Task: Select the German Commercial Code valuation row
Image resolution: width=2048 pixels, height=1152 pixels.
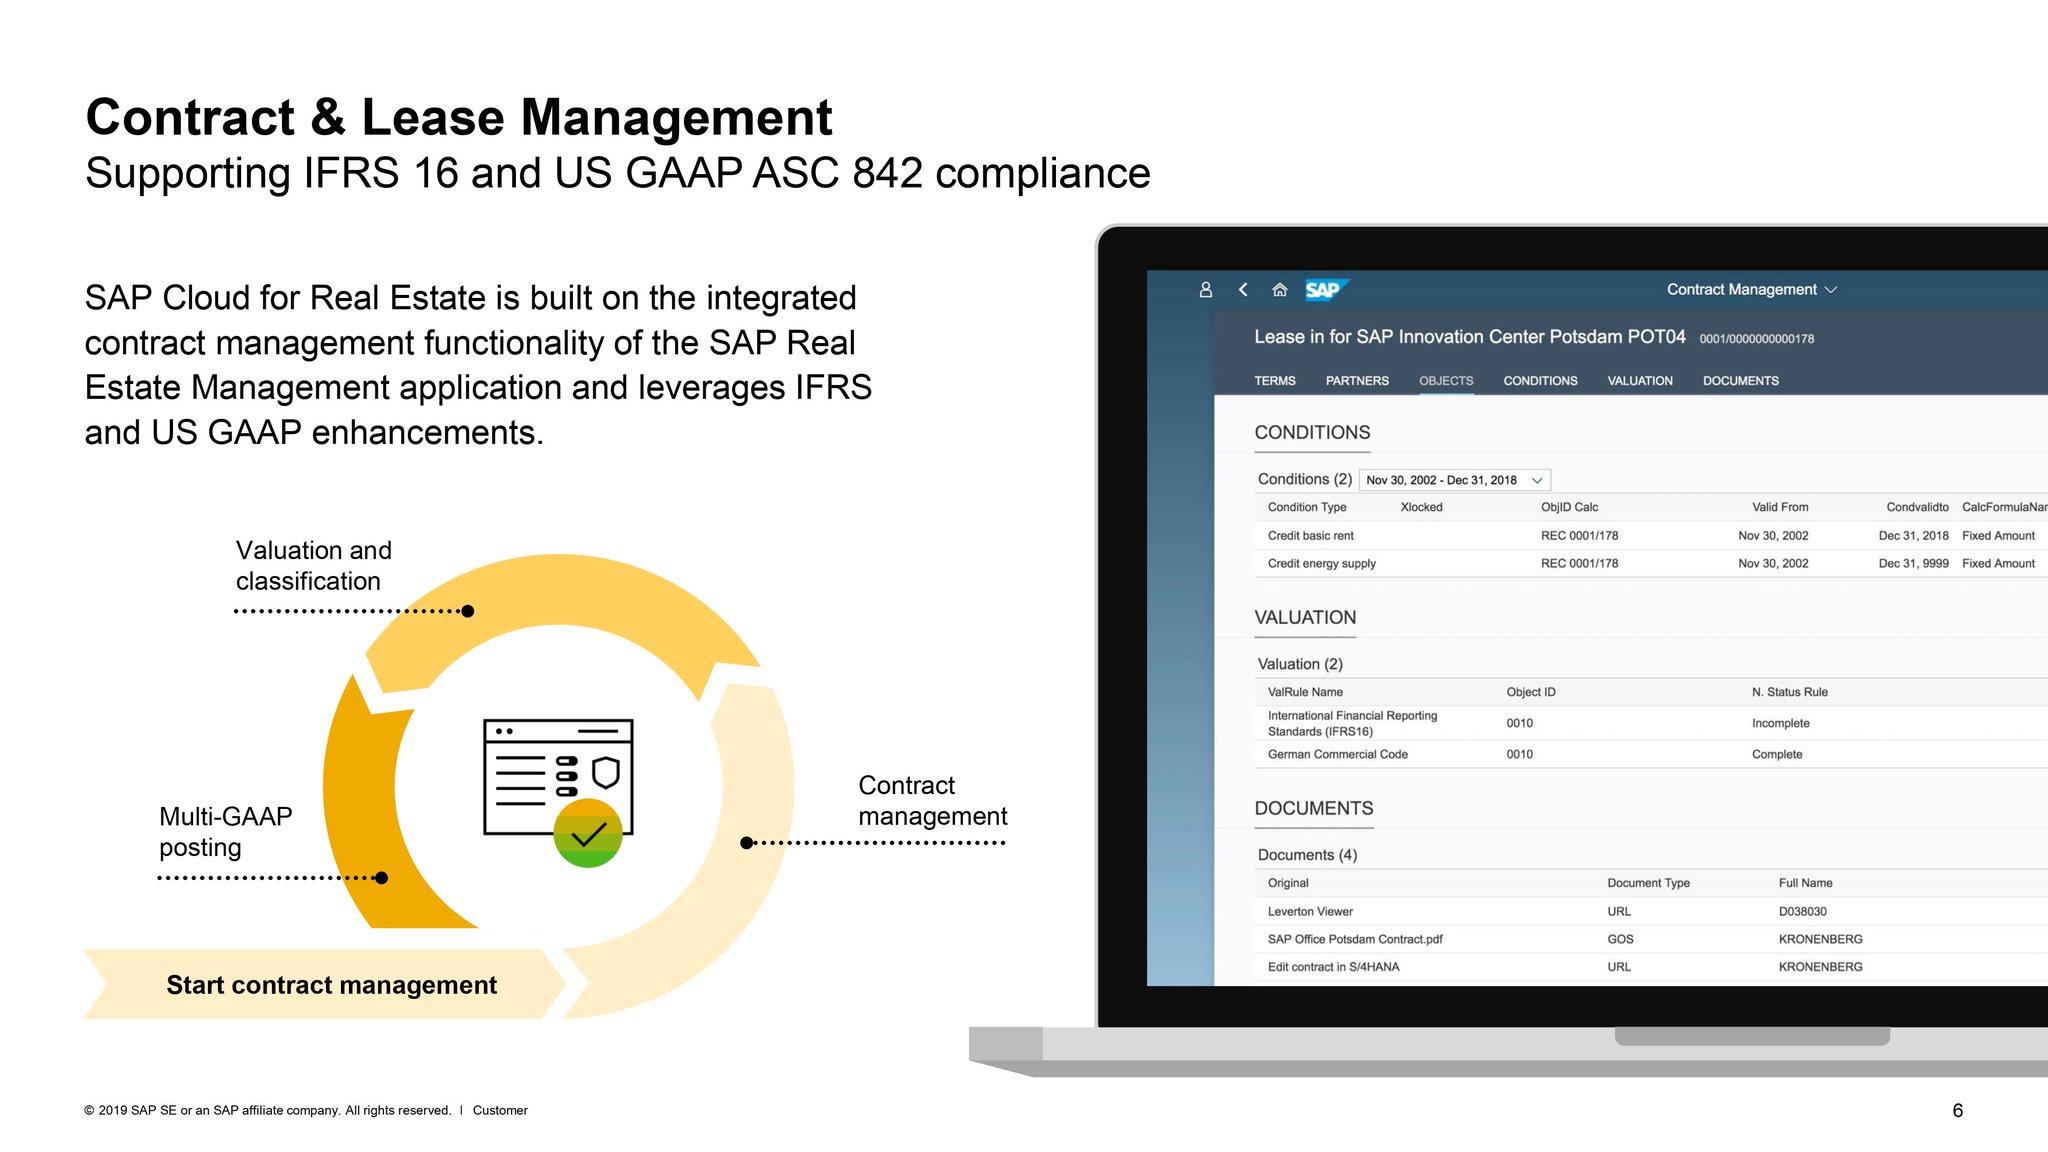Action: pyautogui.click(x=1337, y=755)
